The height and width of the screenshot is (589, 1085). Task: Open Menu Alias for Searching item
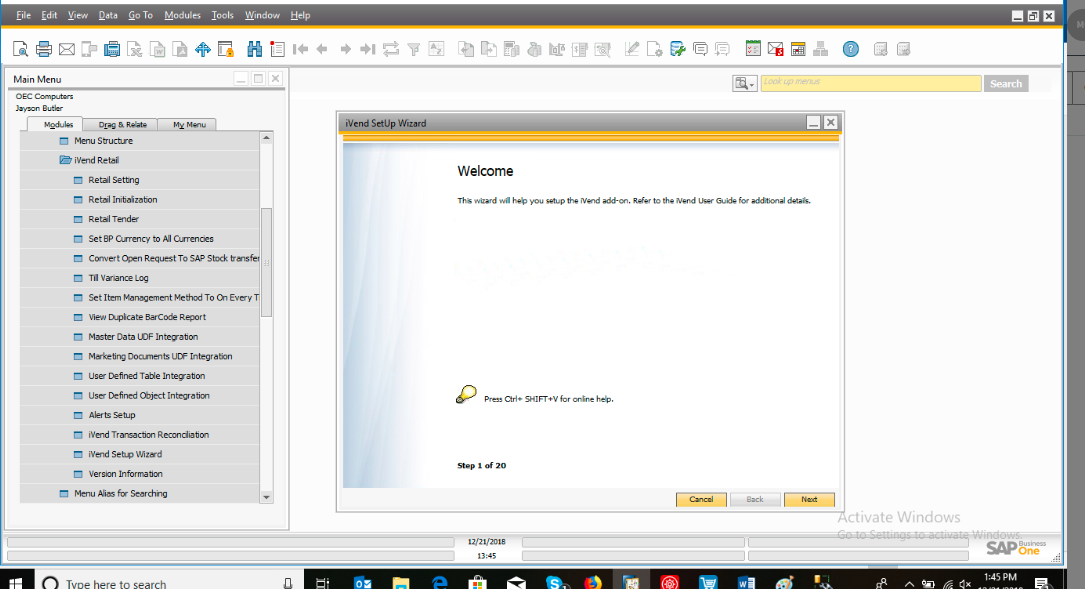tap(120, 493)
